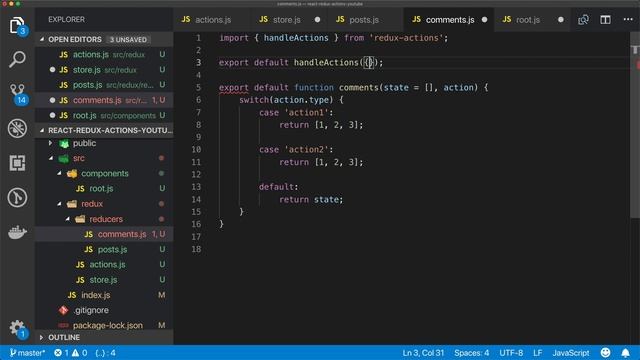
Task: Open the GitLens view in activity bar
Action: click(x=17, y=198)
